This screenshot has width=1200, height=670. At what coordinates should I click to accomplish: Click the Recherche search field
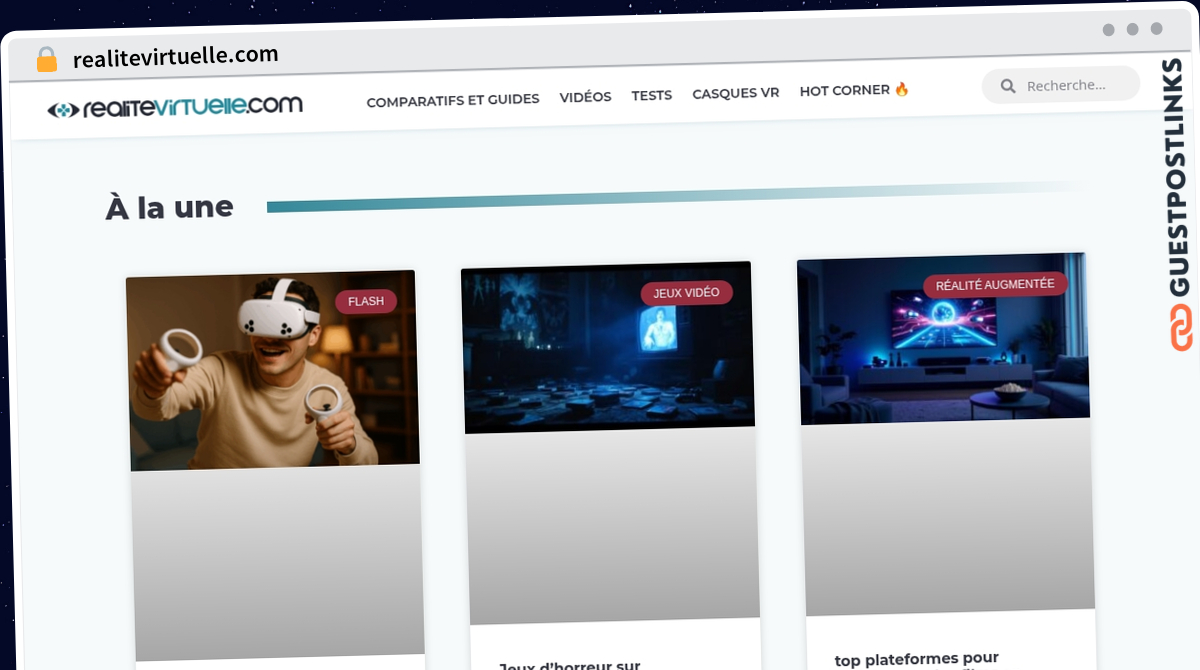[1061, 85]
